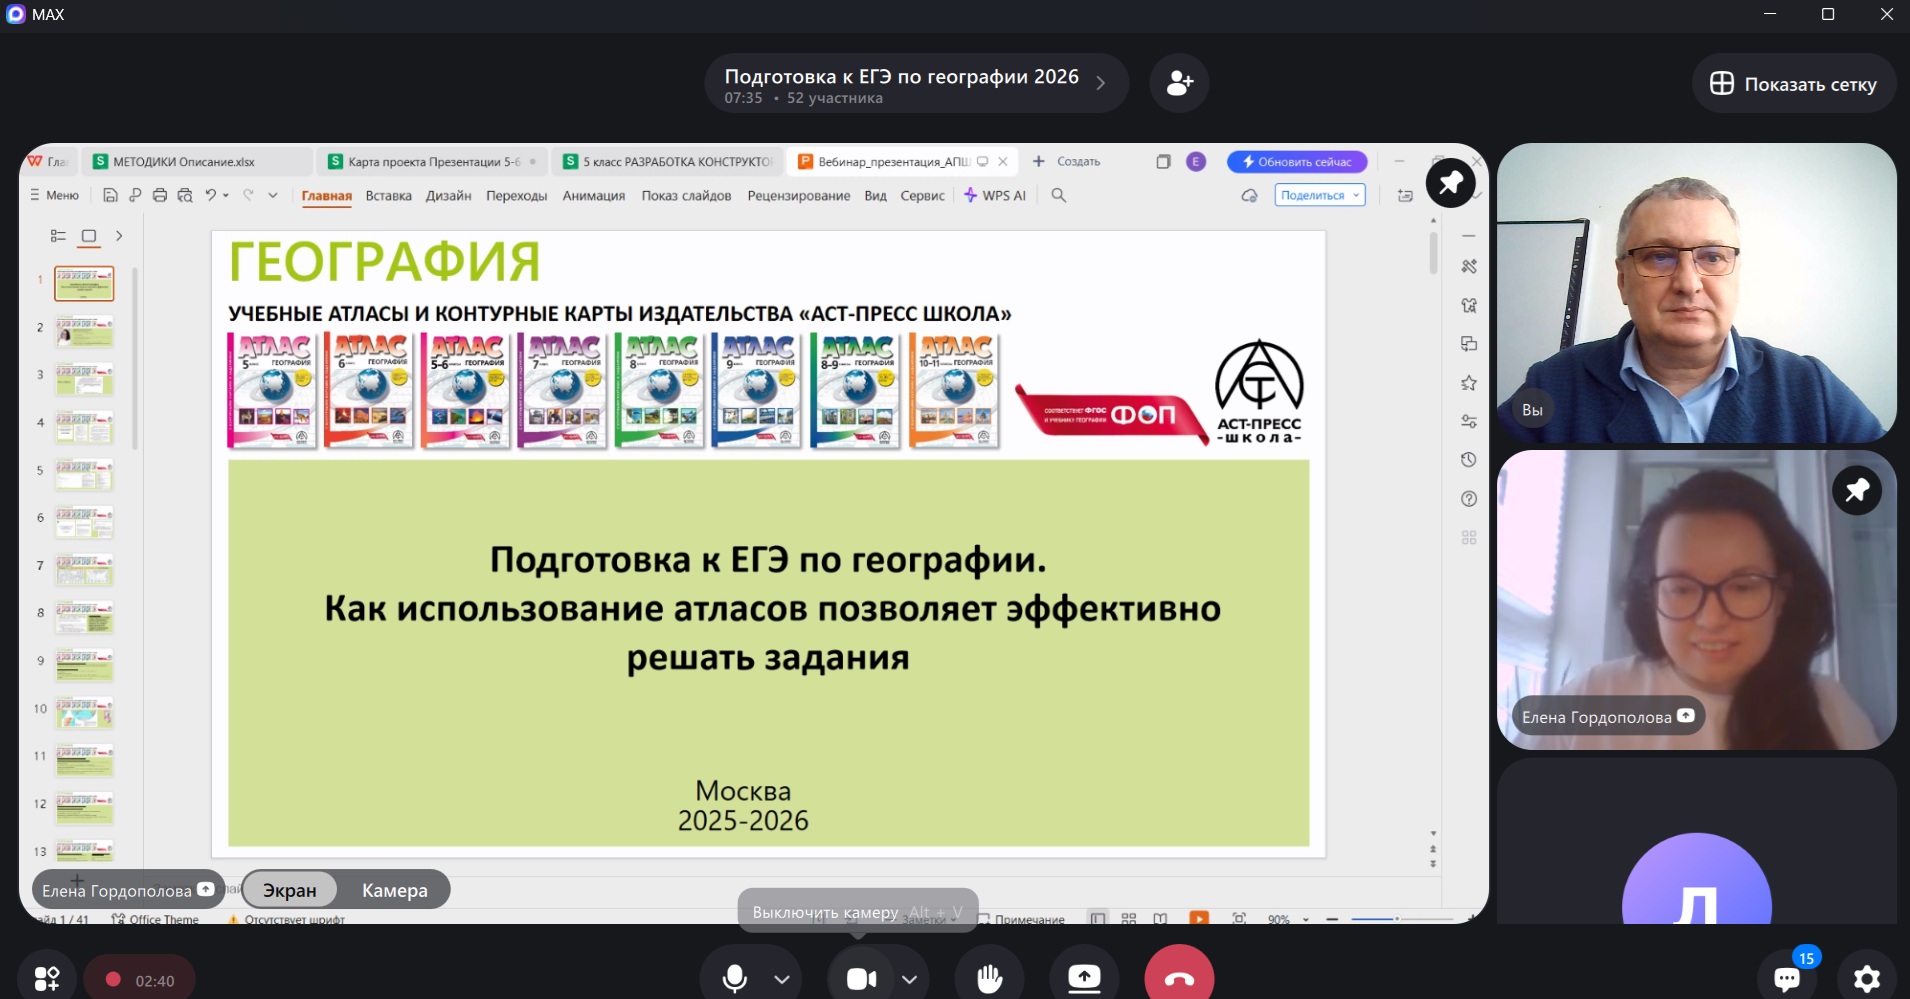This screenshot has width=1910, height=999.
Task: Raise hand in the meeting
Action: coord(988,978)
